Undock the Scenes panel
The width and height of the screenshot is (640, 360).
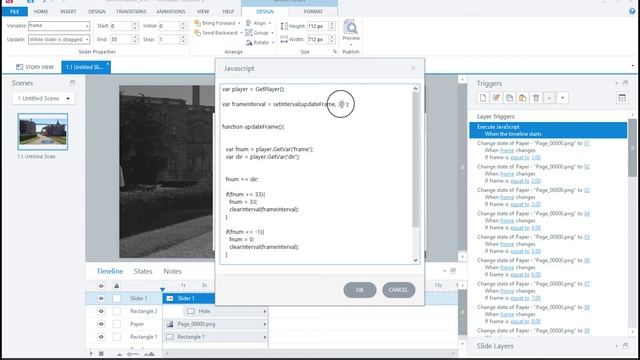click(72, 83)
